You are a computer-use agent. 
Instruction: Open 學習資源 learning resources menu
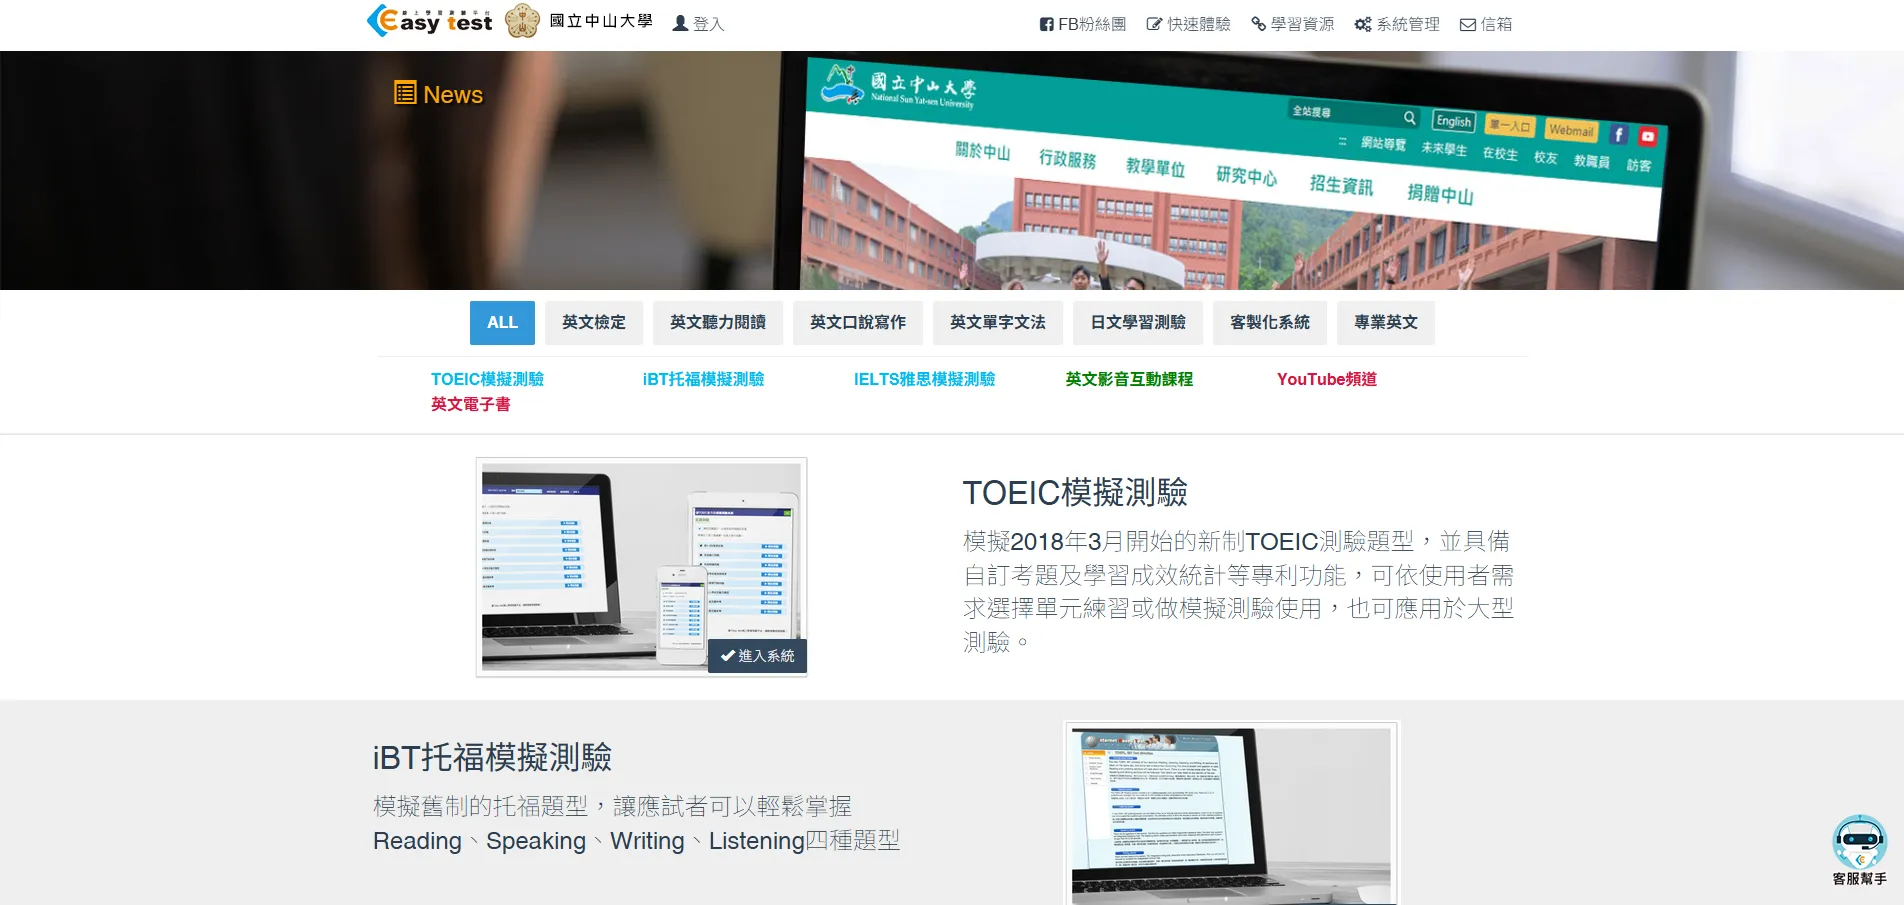pos(1292,24)
